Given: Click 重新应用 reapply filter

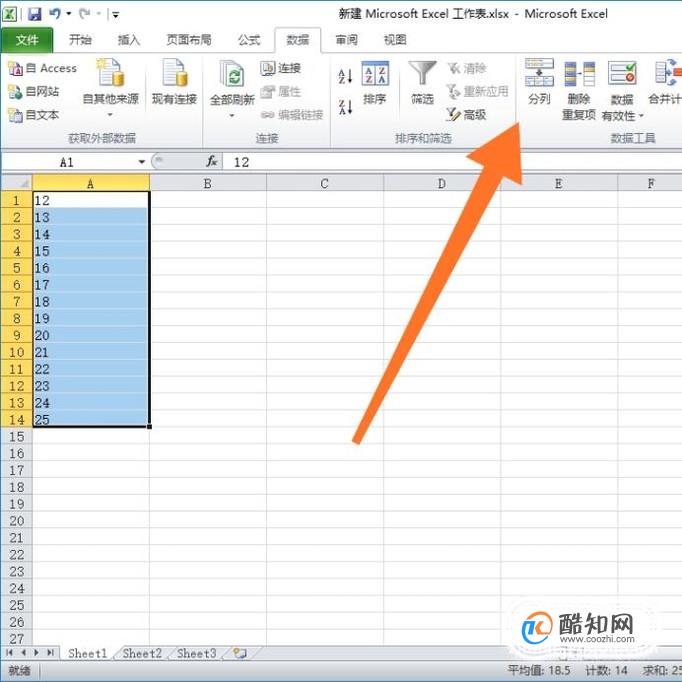Looking at the screenshot, I should (478, 91).
